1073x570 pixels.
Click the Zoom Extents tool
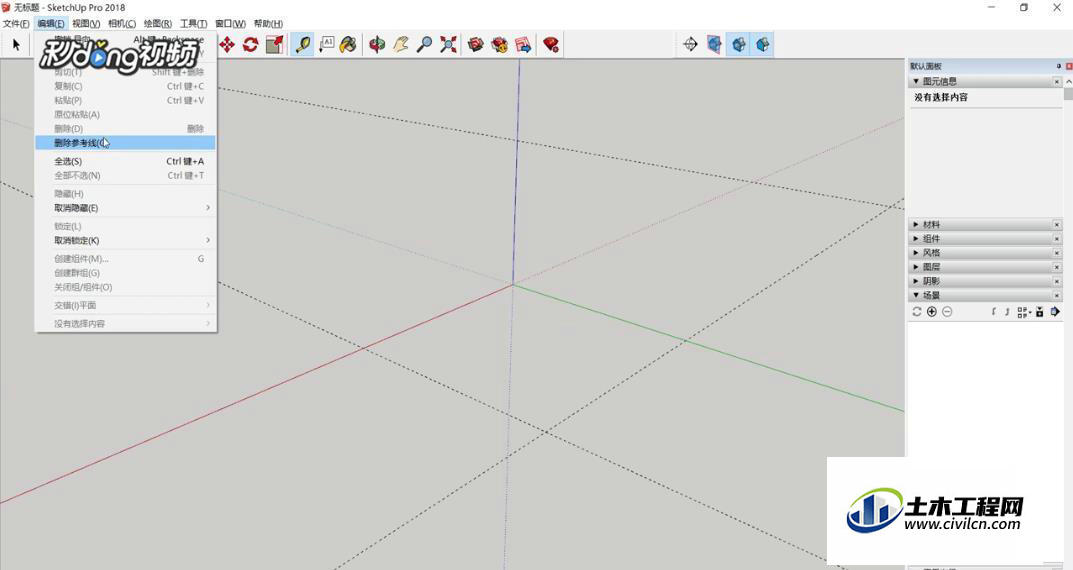coord(448,45)
